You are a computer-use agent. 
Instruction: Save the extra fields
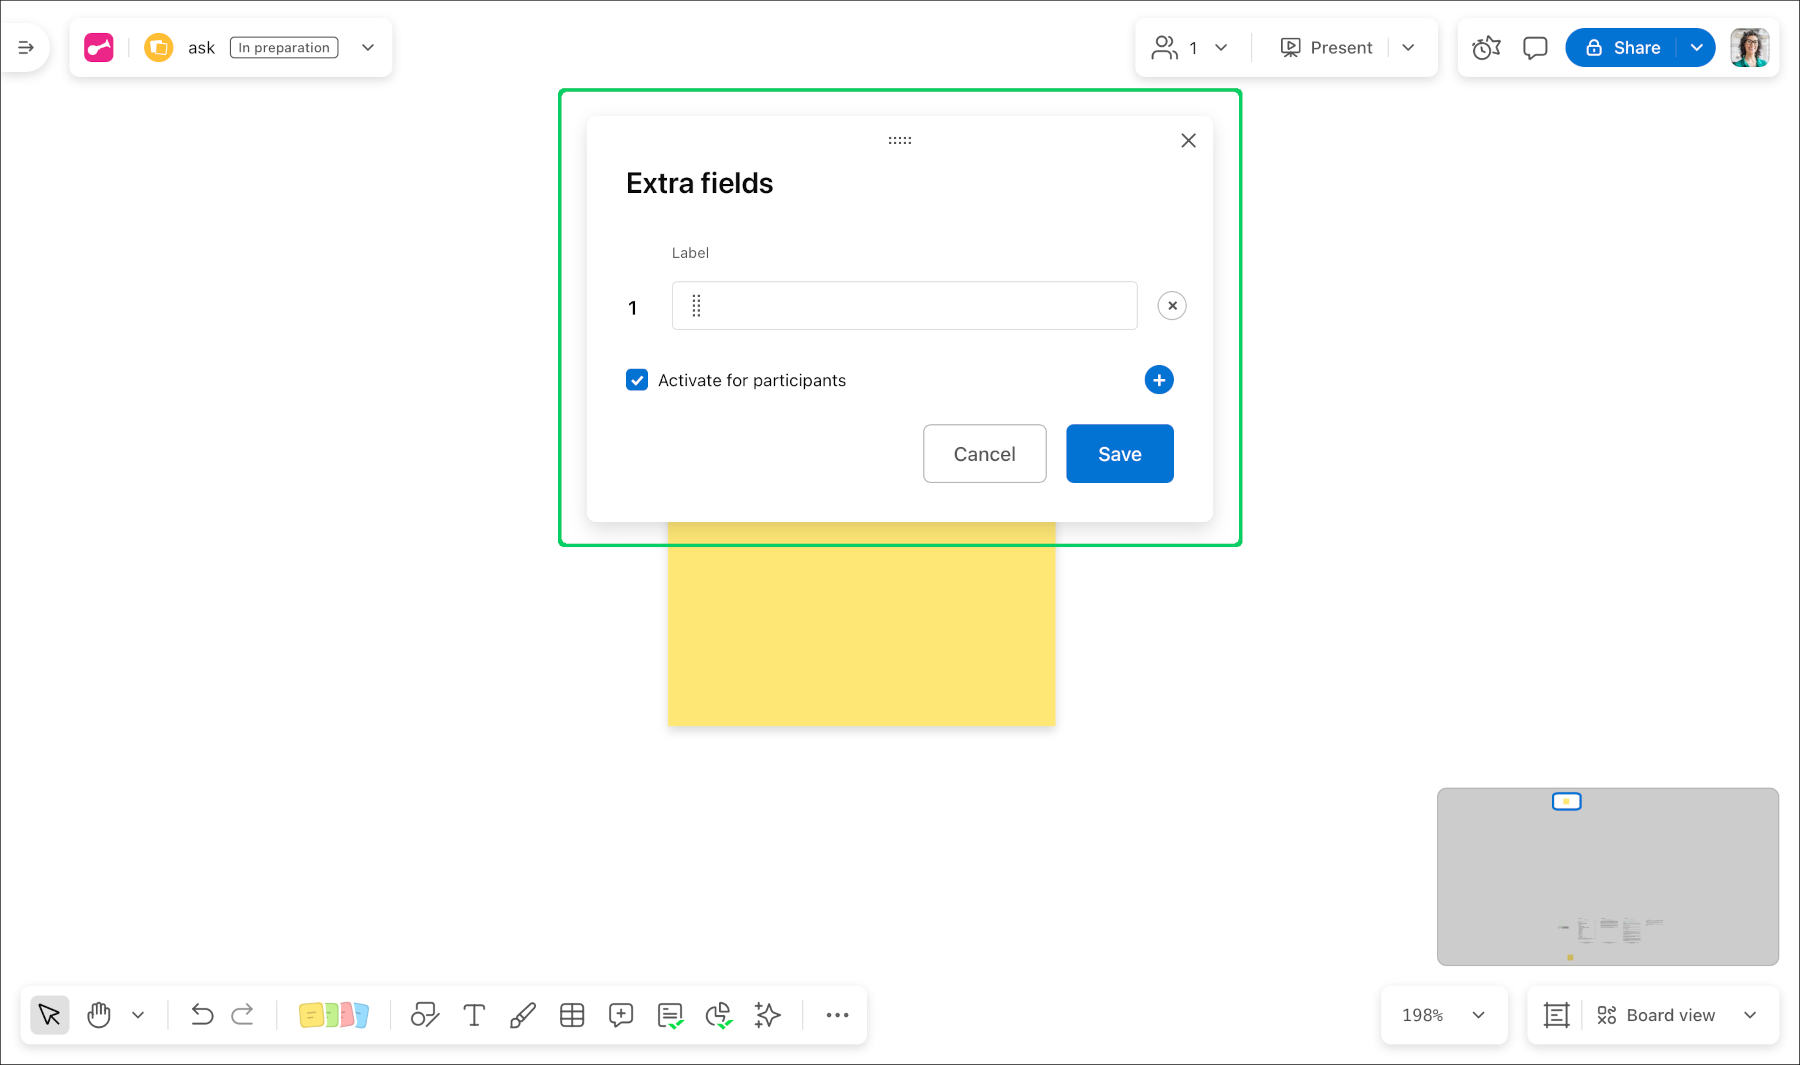point(1119,454)
